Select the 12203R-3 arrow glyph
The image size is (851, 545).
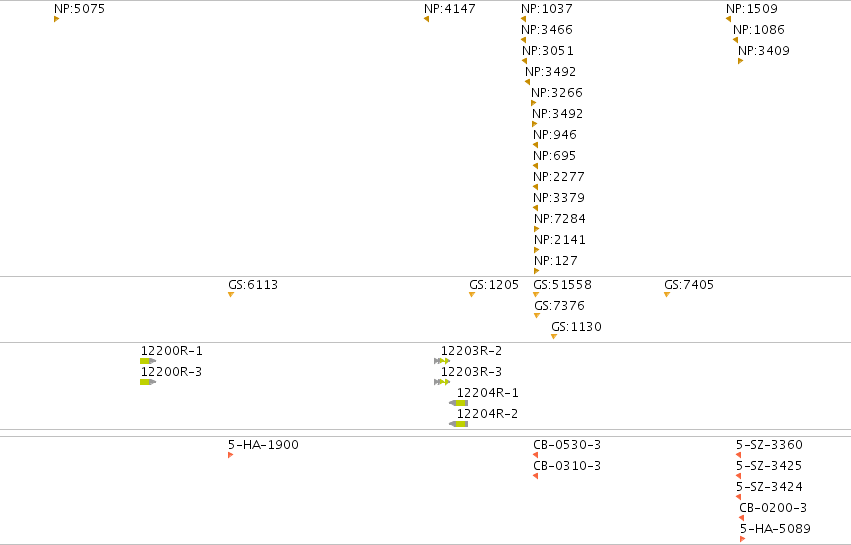coord(442,382)
